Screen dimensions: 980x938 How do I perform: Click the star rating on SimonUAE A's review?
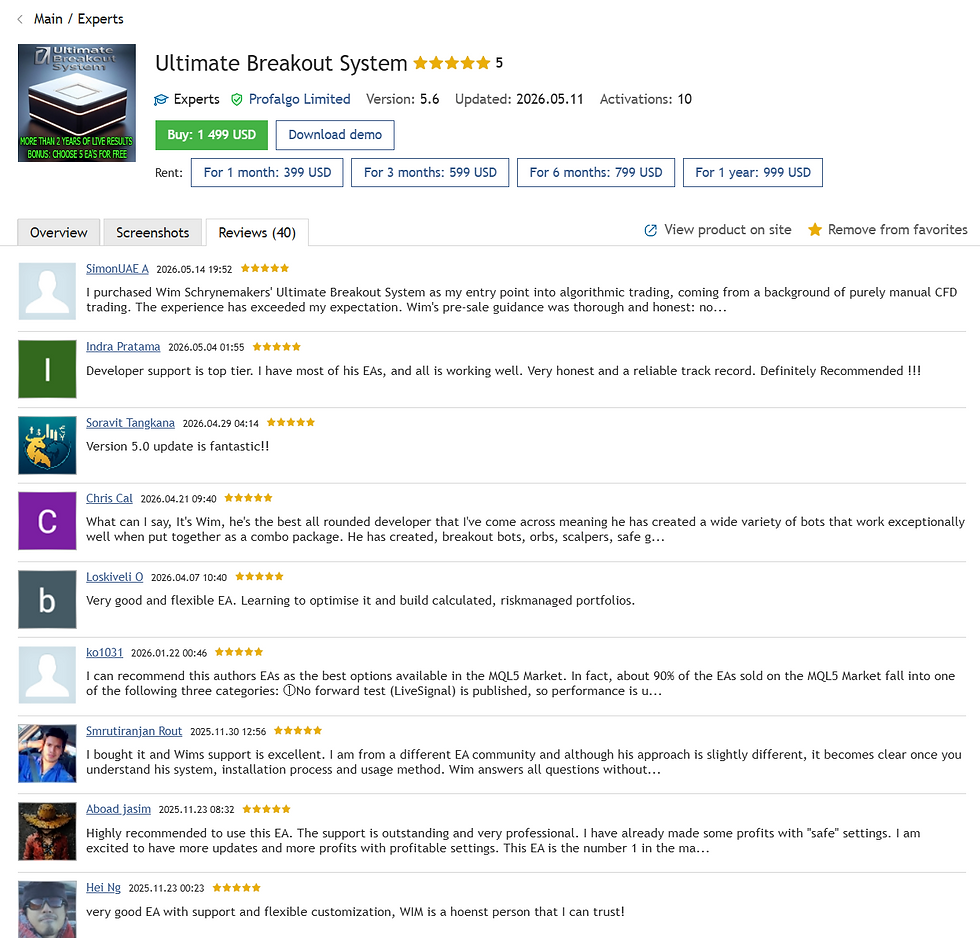point(265,268)
